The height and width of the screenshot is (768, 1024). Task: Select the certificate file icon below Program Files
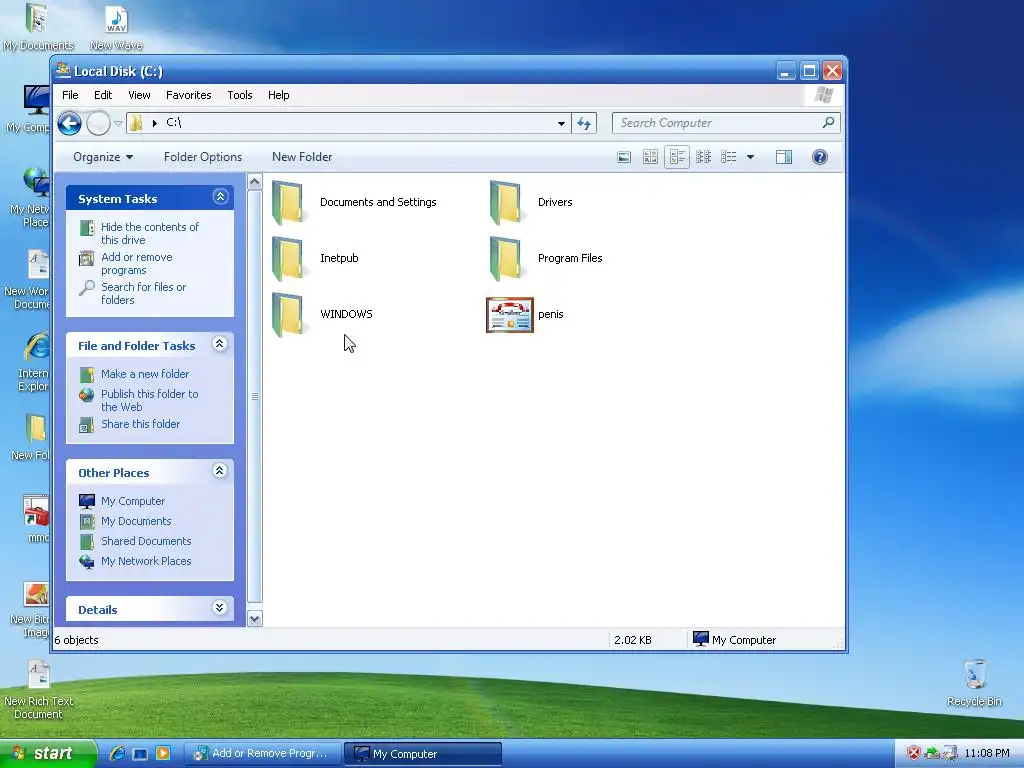tap(510, 315)
